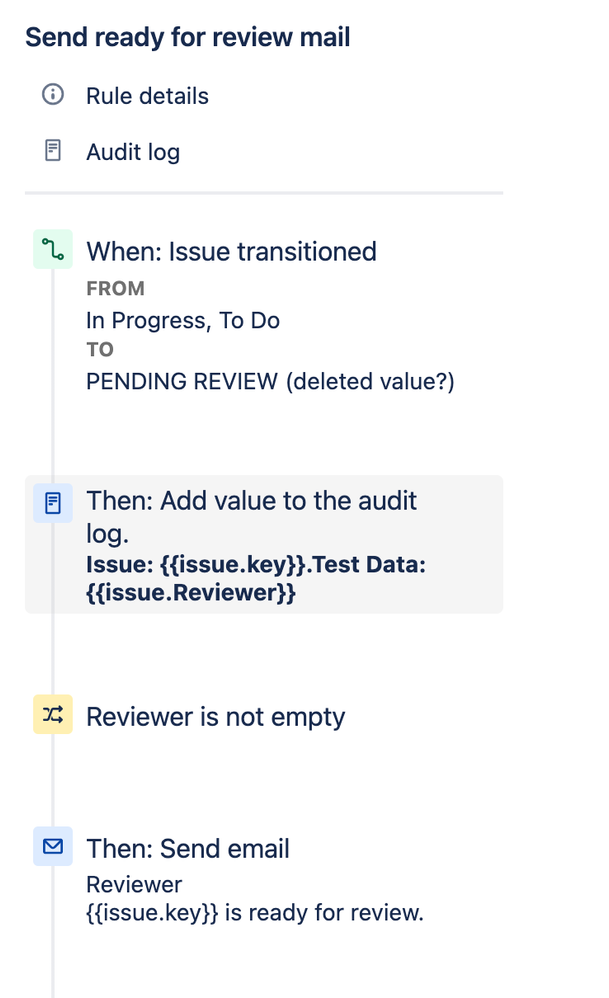609x998 pixels.
Task: Open Then: Add value to the audit log
Action: click(x=263, y=544)
